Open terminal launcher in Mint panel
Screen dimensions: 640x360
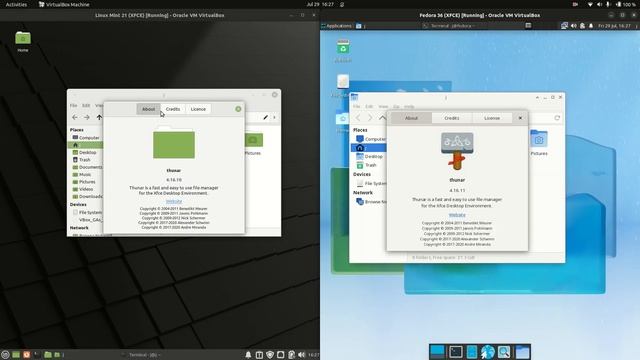click(37, 355)
